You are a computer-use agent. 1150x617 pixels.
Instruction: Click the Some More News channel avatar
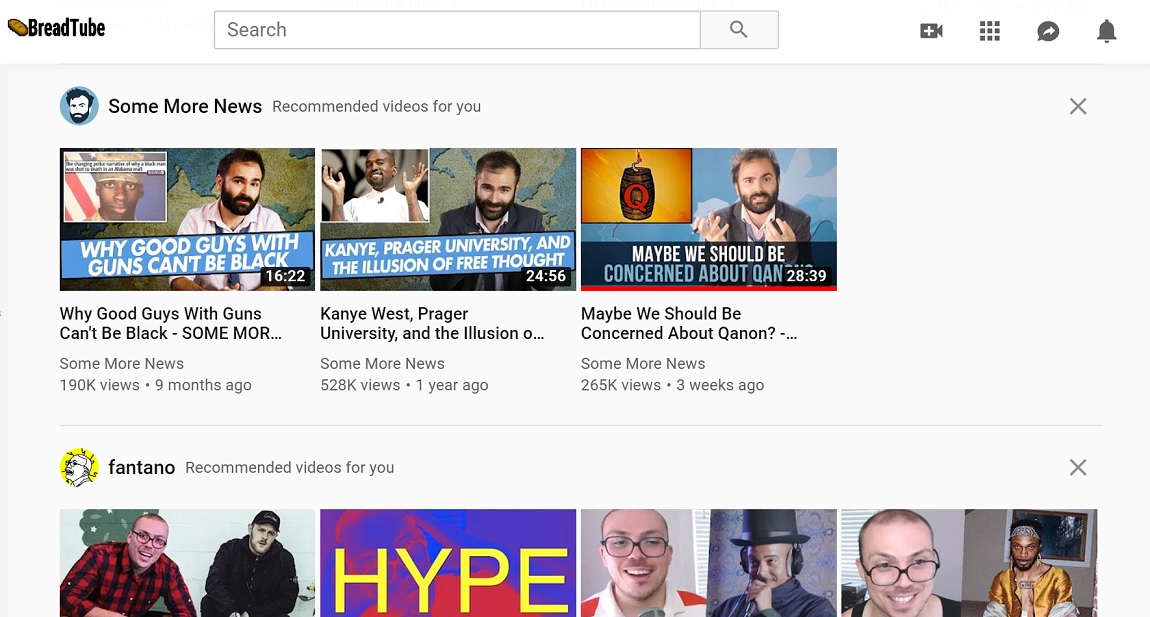pyautogui.click(x=79, y=106)
